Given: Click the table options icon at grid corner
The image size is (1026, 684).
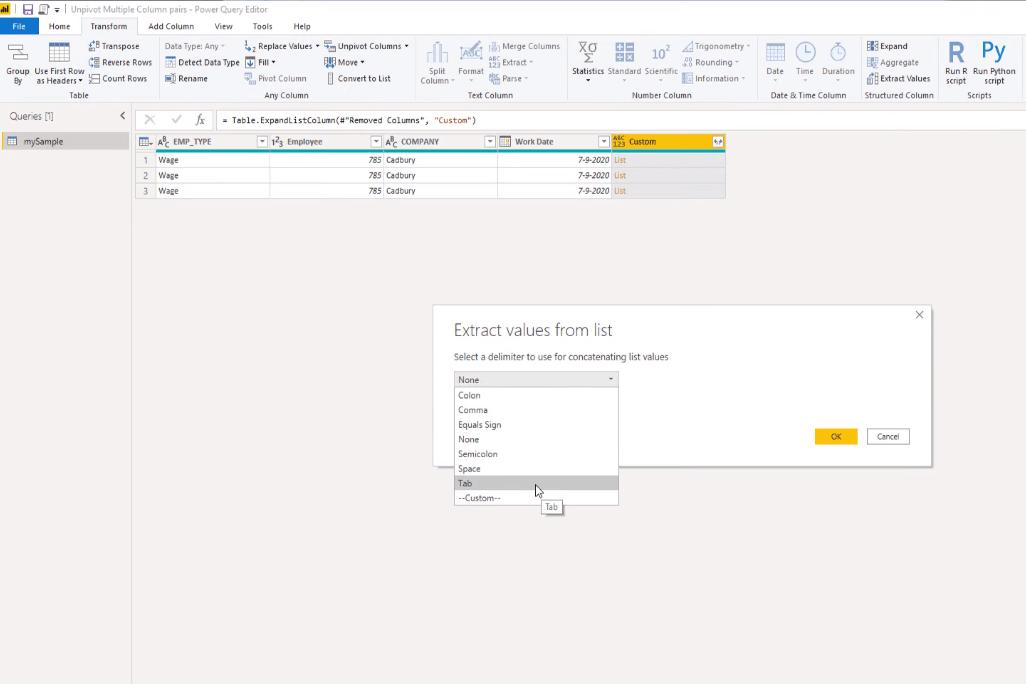Looking at the screenshot, I should point(145,141).
